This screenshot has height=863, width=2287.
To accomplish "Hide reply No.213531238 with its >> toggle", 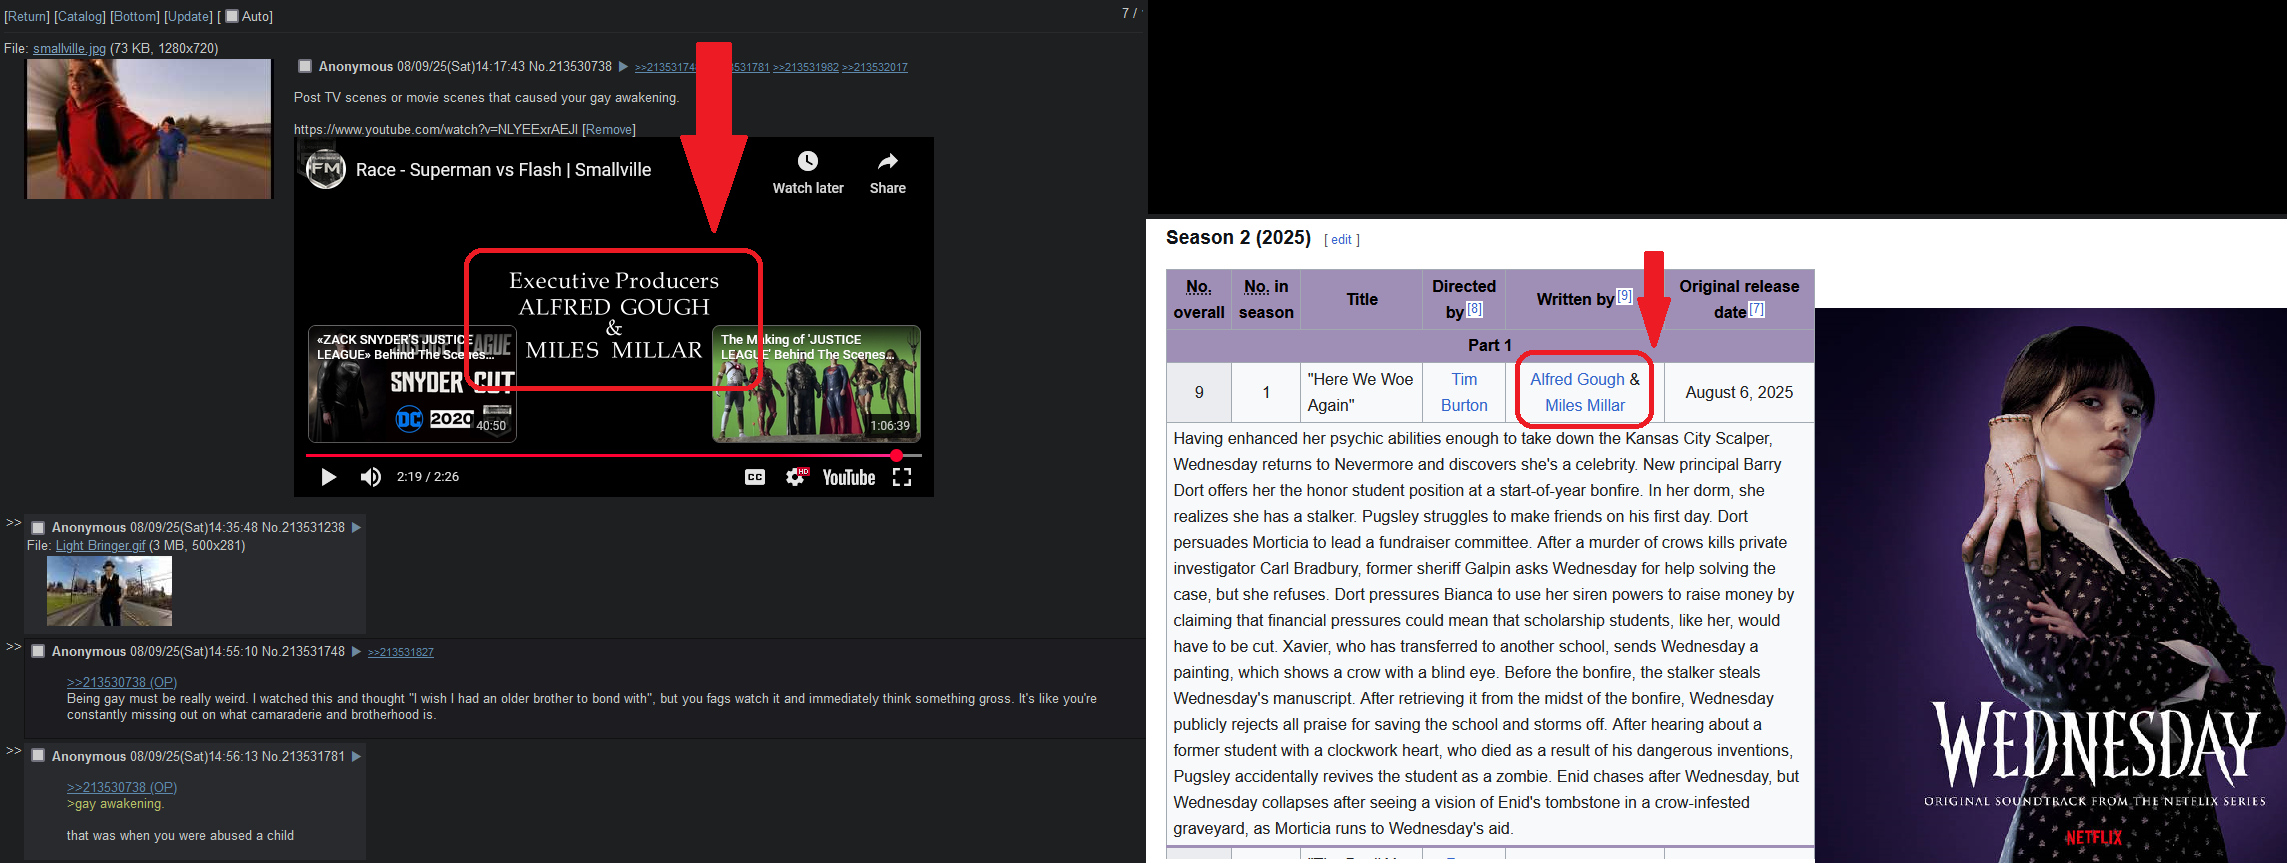I will pyautogui.click(x=13, y=522).
